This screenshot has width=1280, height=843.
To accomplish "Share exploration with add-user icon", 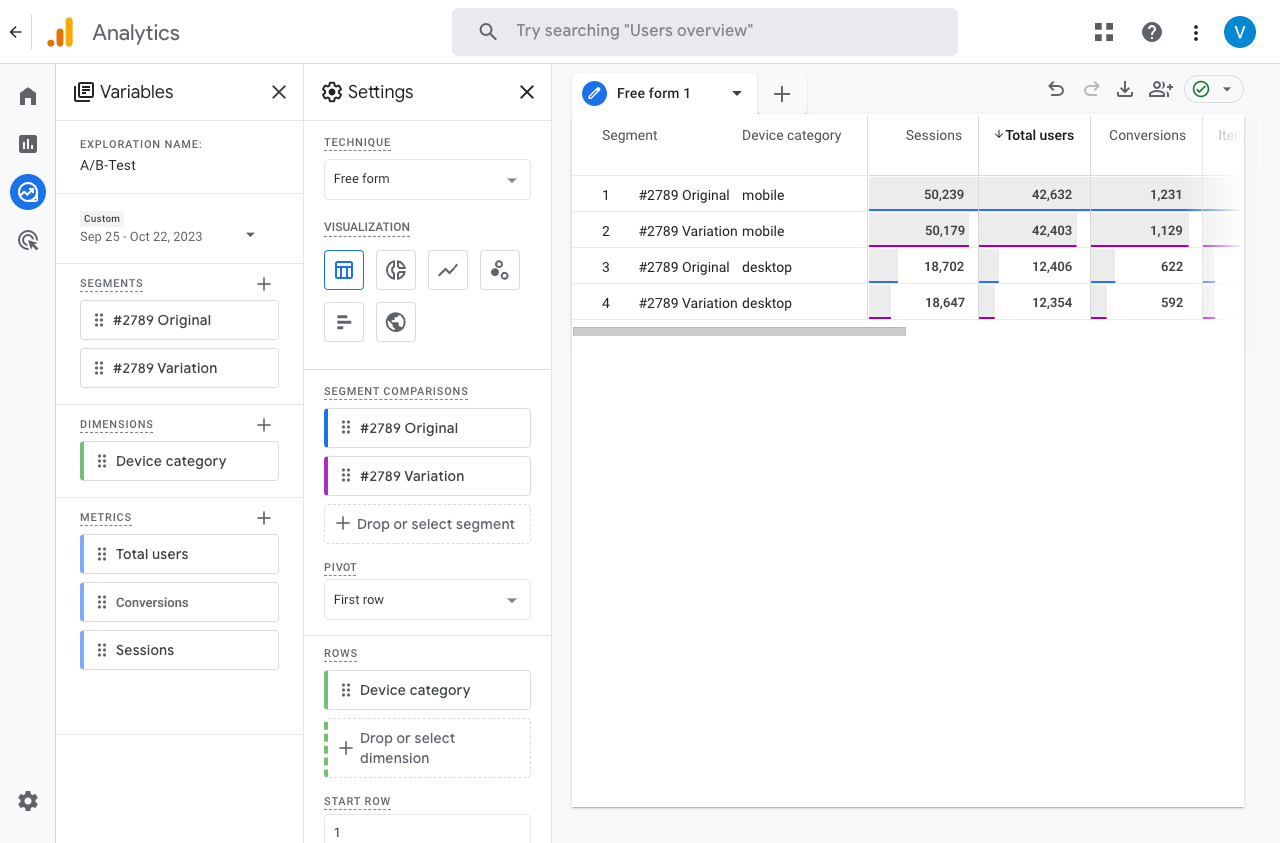I will click(1160, 90).
